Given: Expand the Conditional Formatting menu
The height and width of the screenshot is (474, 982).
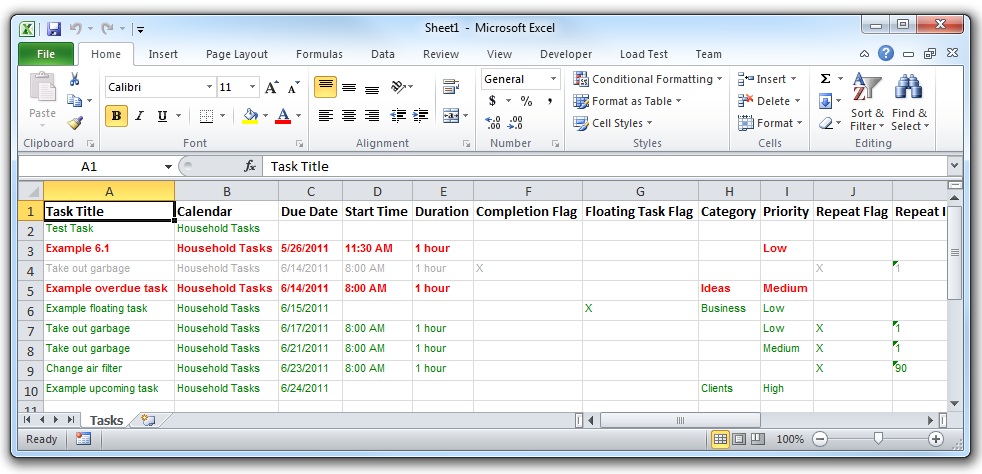Looking at the screenshot, I should (648, 79).
